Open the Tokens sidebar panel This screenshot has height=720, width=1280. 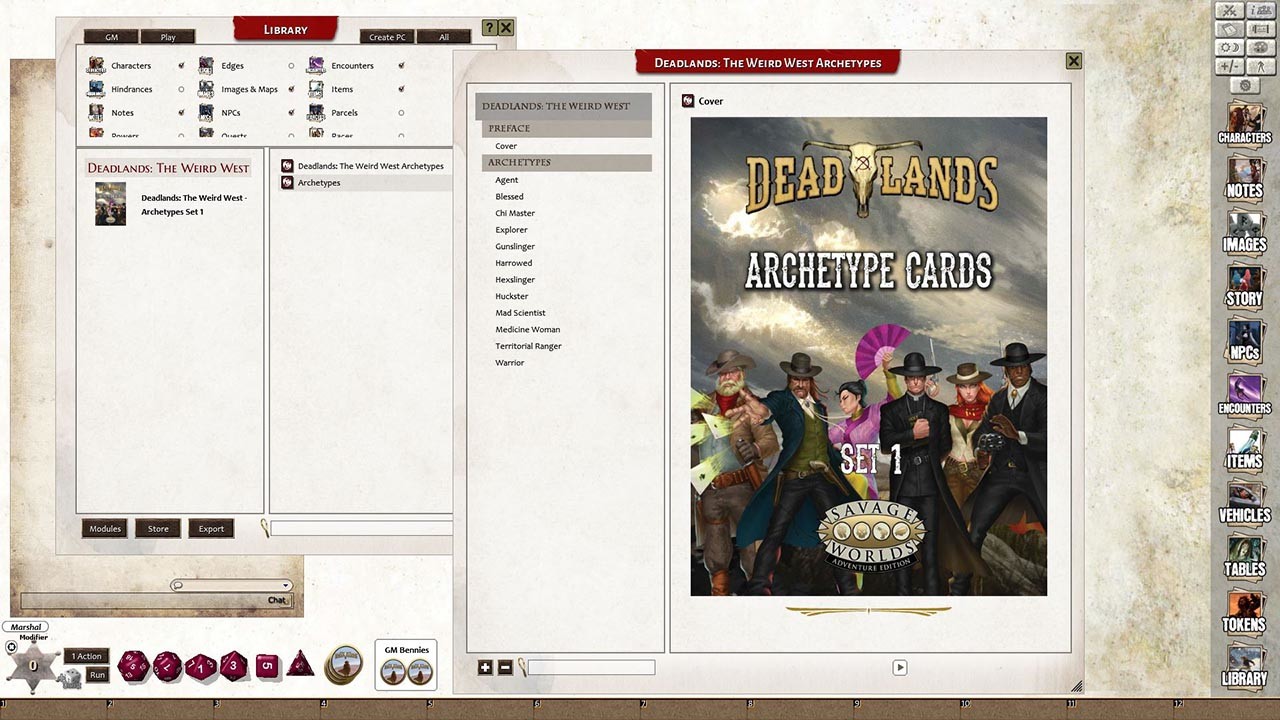click(x=1244, y=615)
